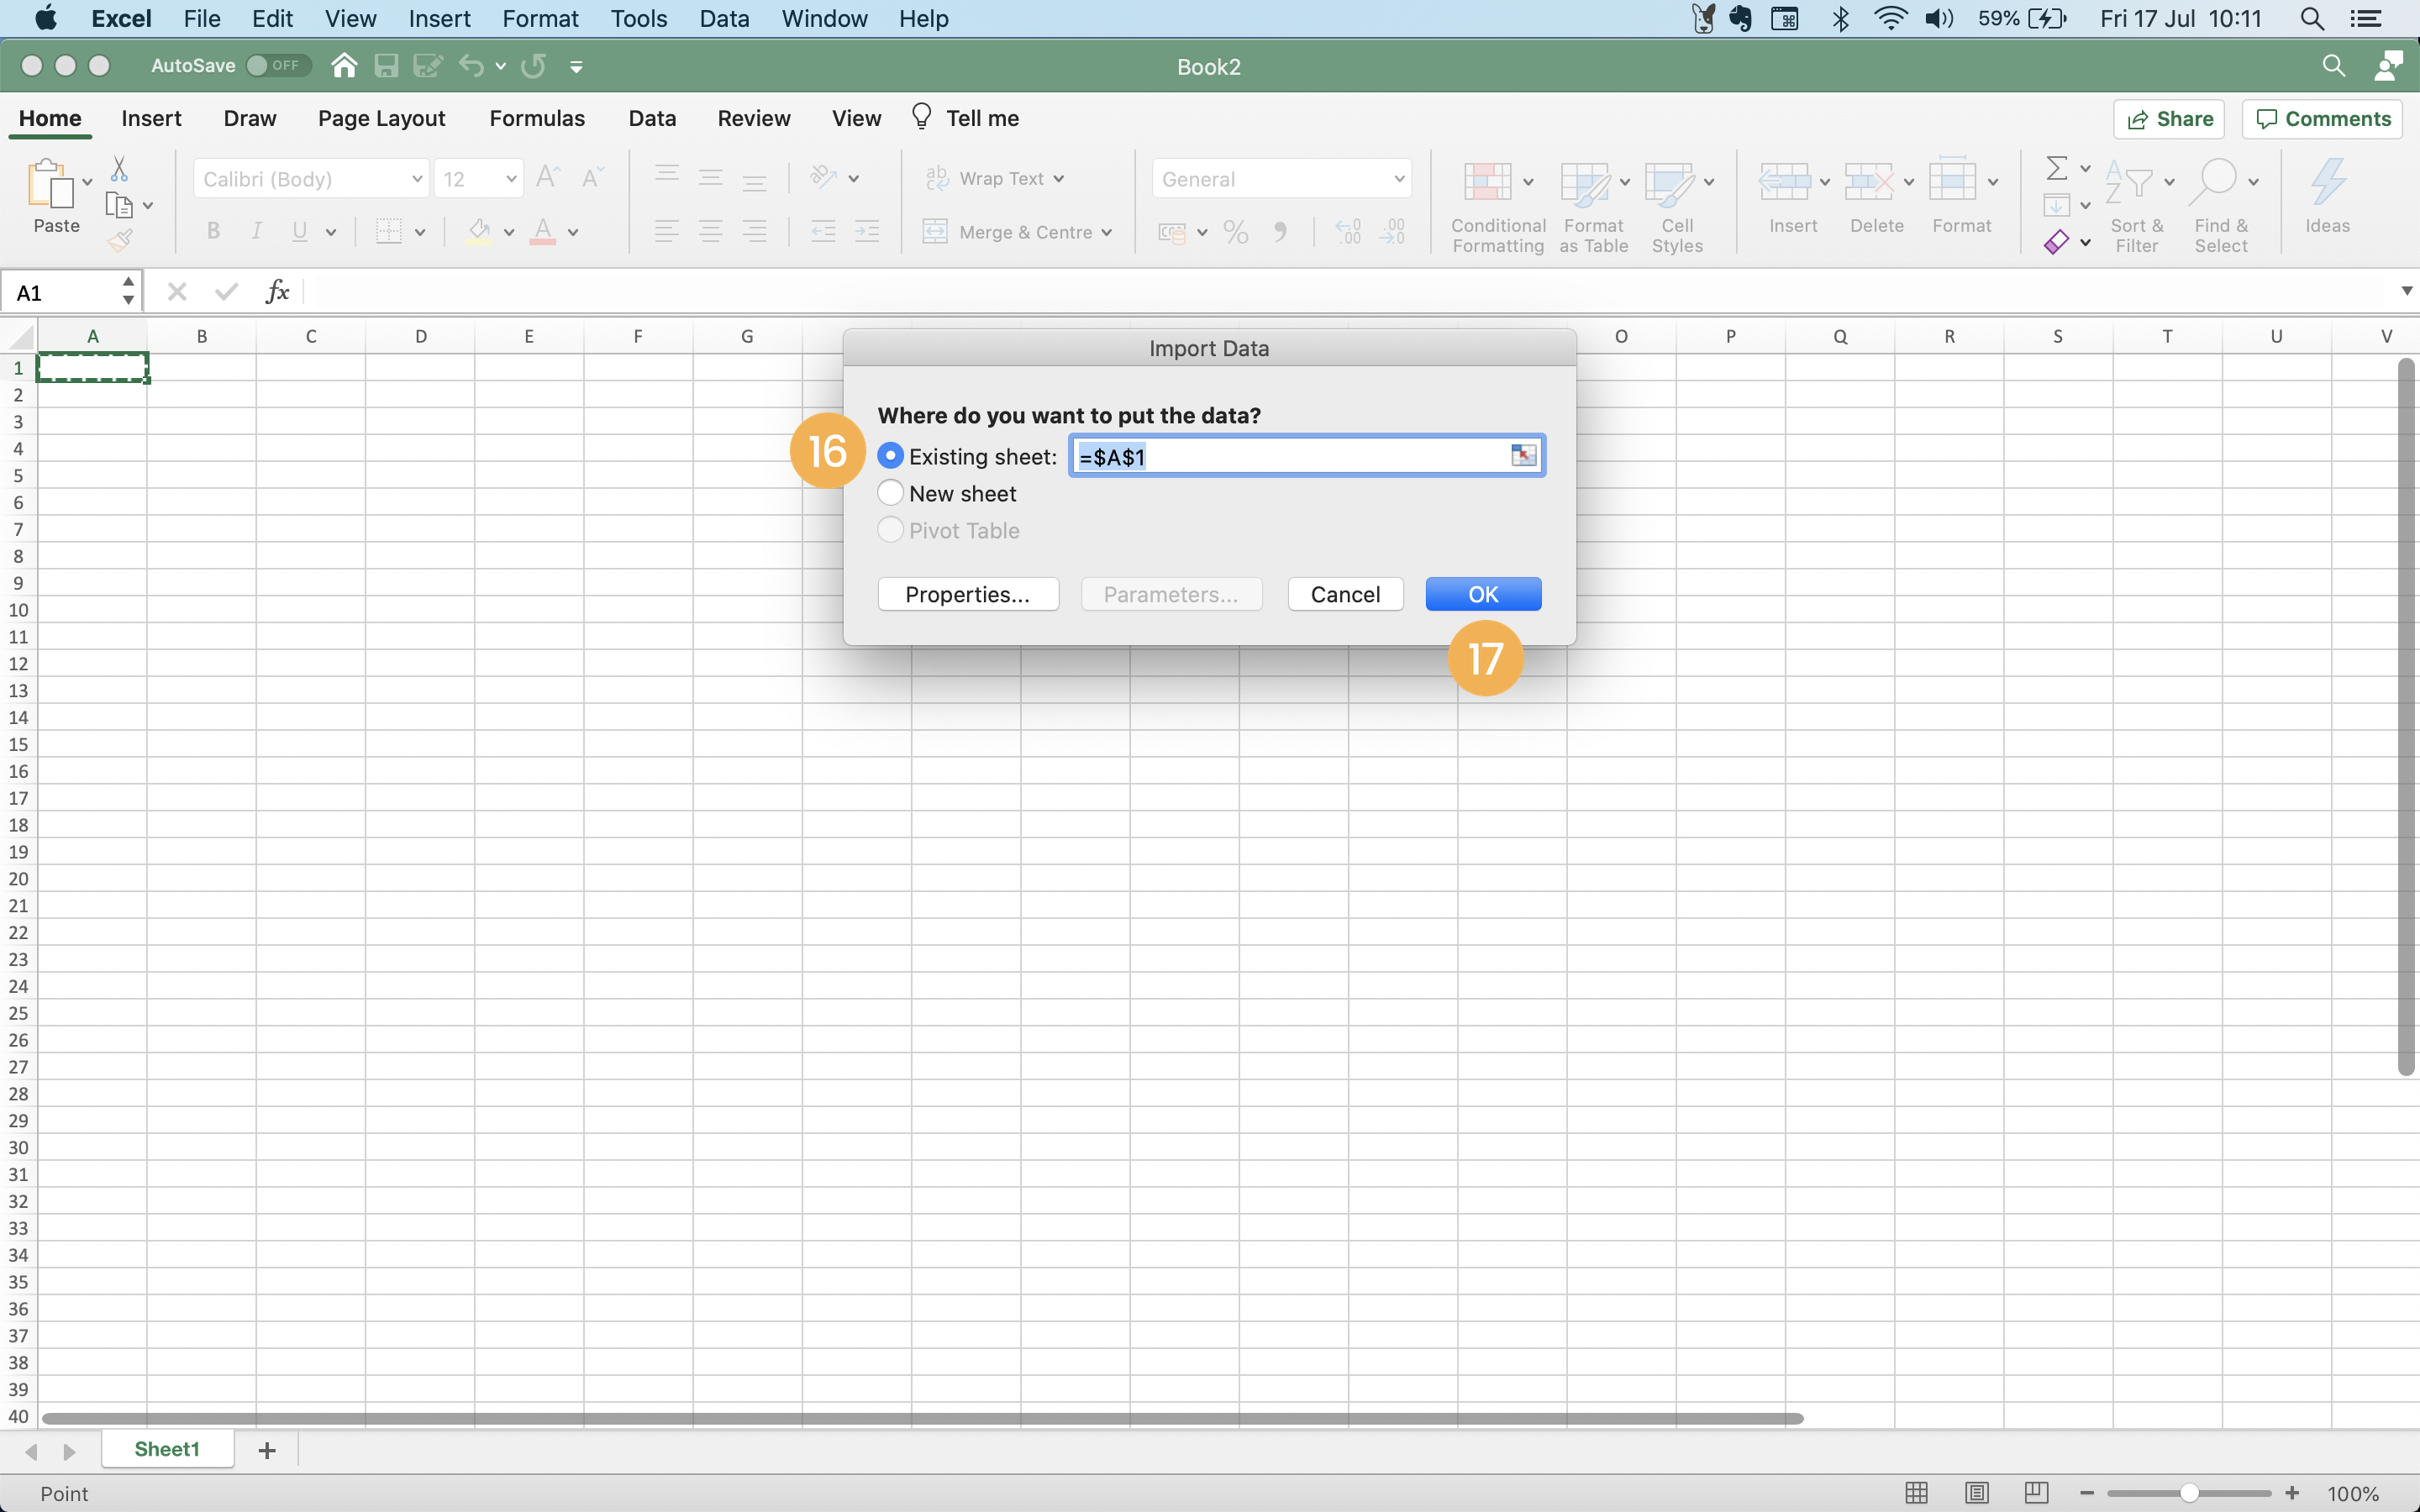Open macOS Spotlight search icon

pyautogui.click(x=2311, y=19)
